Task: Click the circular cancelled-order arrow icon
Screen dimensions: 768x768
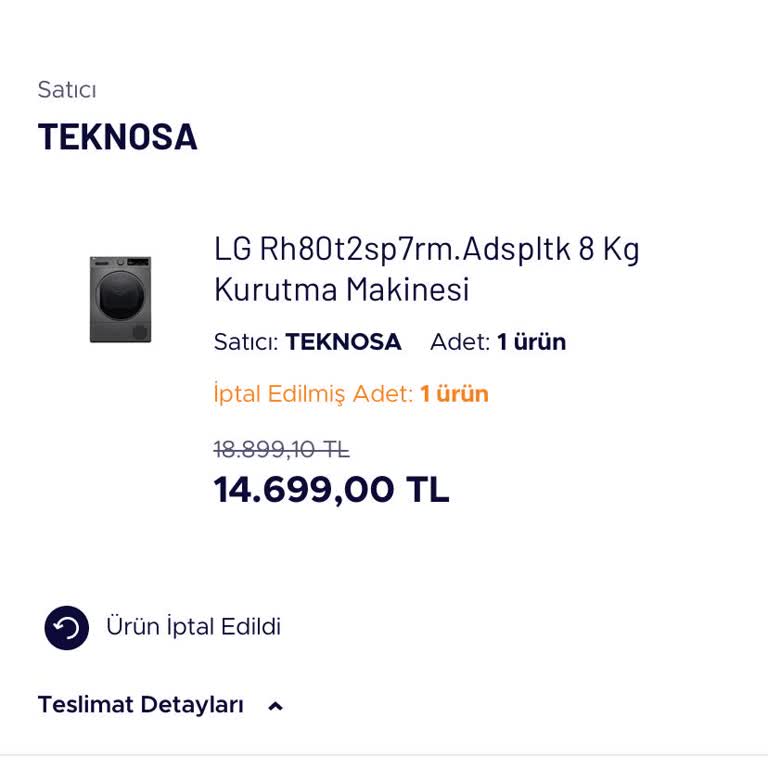Action: click(67, 628)
